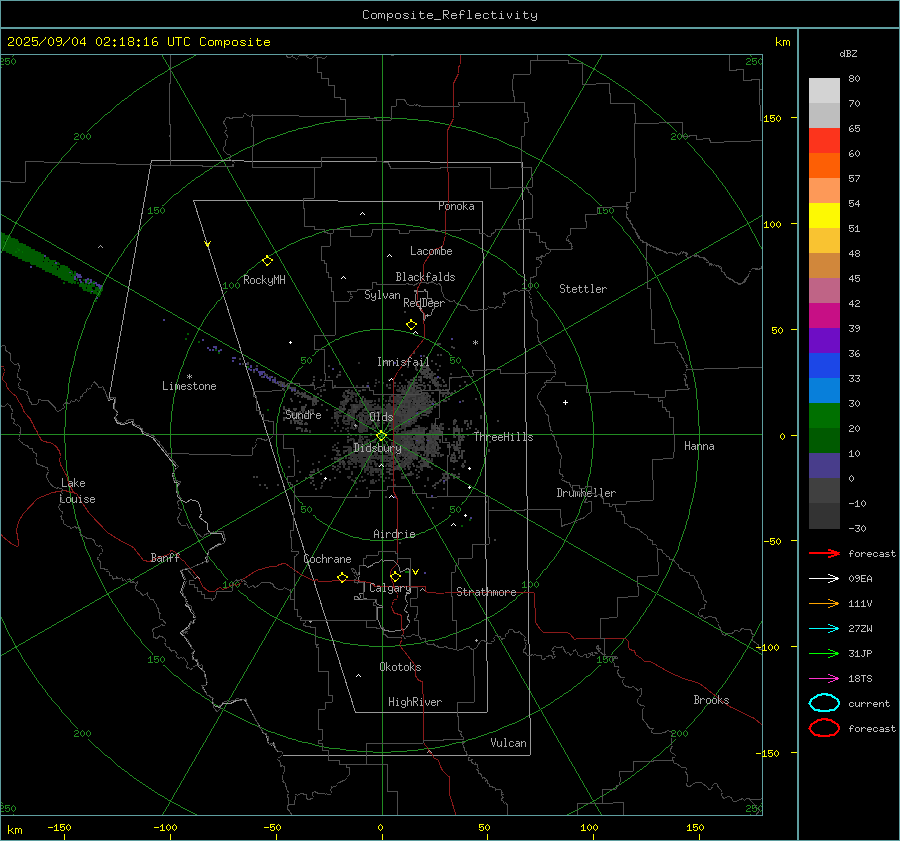Screen dimensions: 900x841
Task: Click the Drumheller city label
Action: (586, 493)
